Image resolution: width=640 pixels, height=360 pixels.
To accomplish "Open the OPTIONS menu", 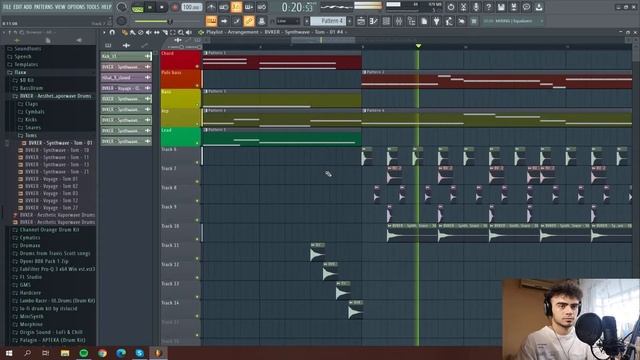I will point(76,7).
